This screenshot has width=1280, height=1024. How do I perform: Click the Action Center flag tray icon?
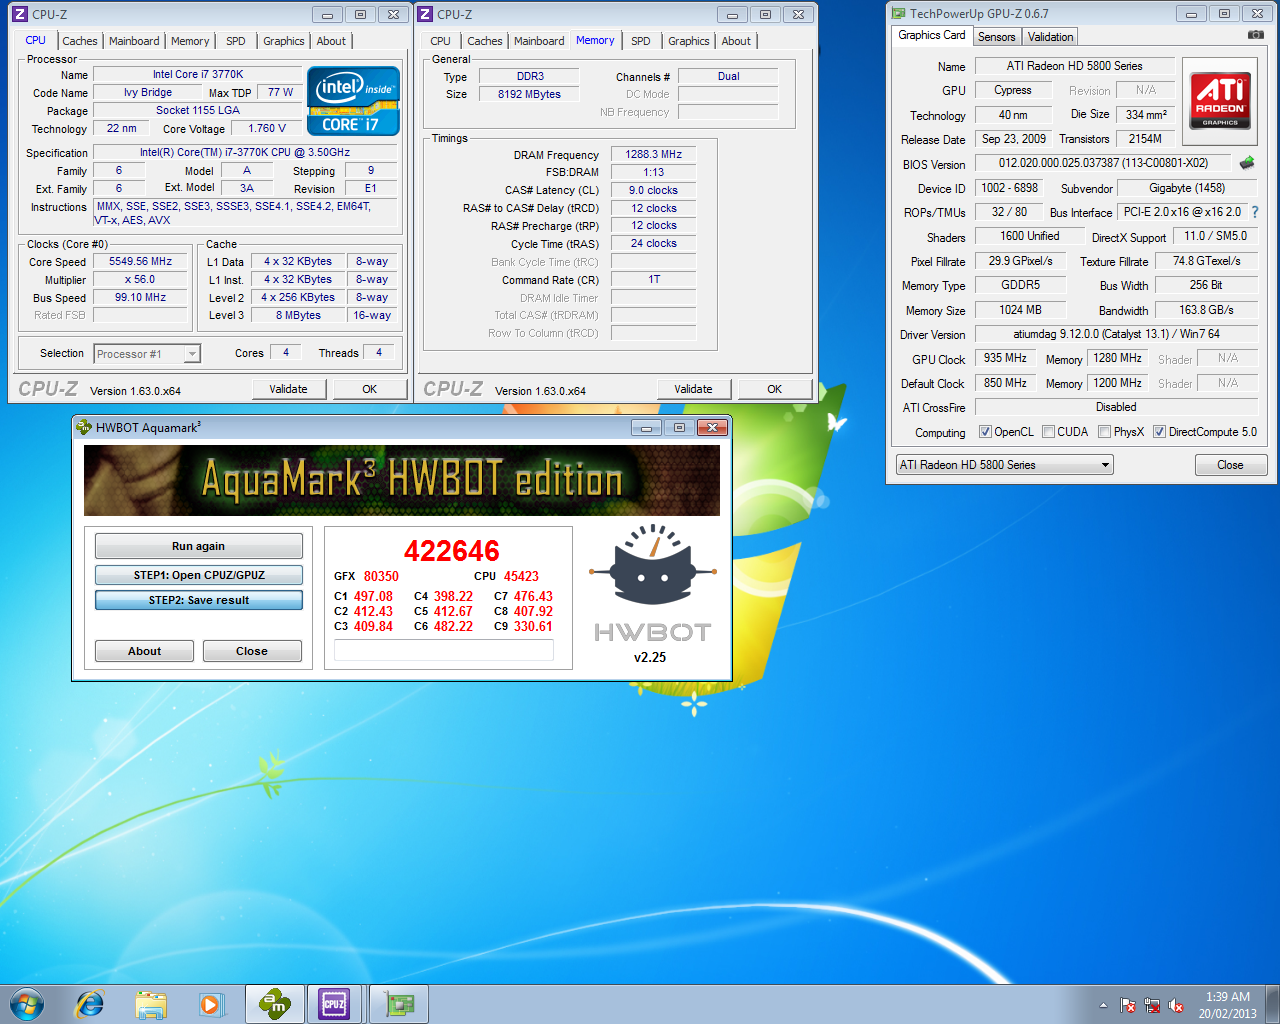pyautogui.click(x=1128, y=1005)
